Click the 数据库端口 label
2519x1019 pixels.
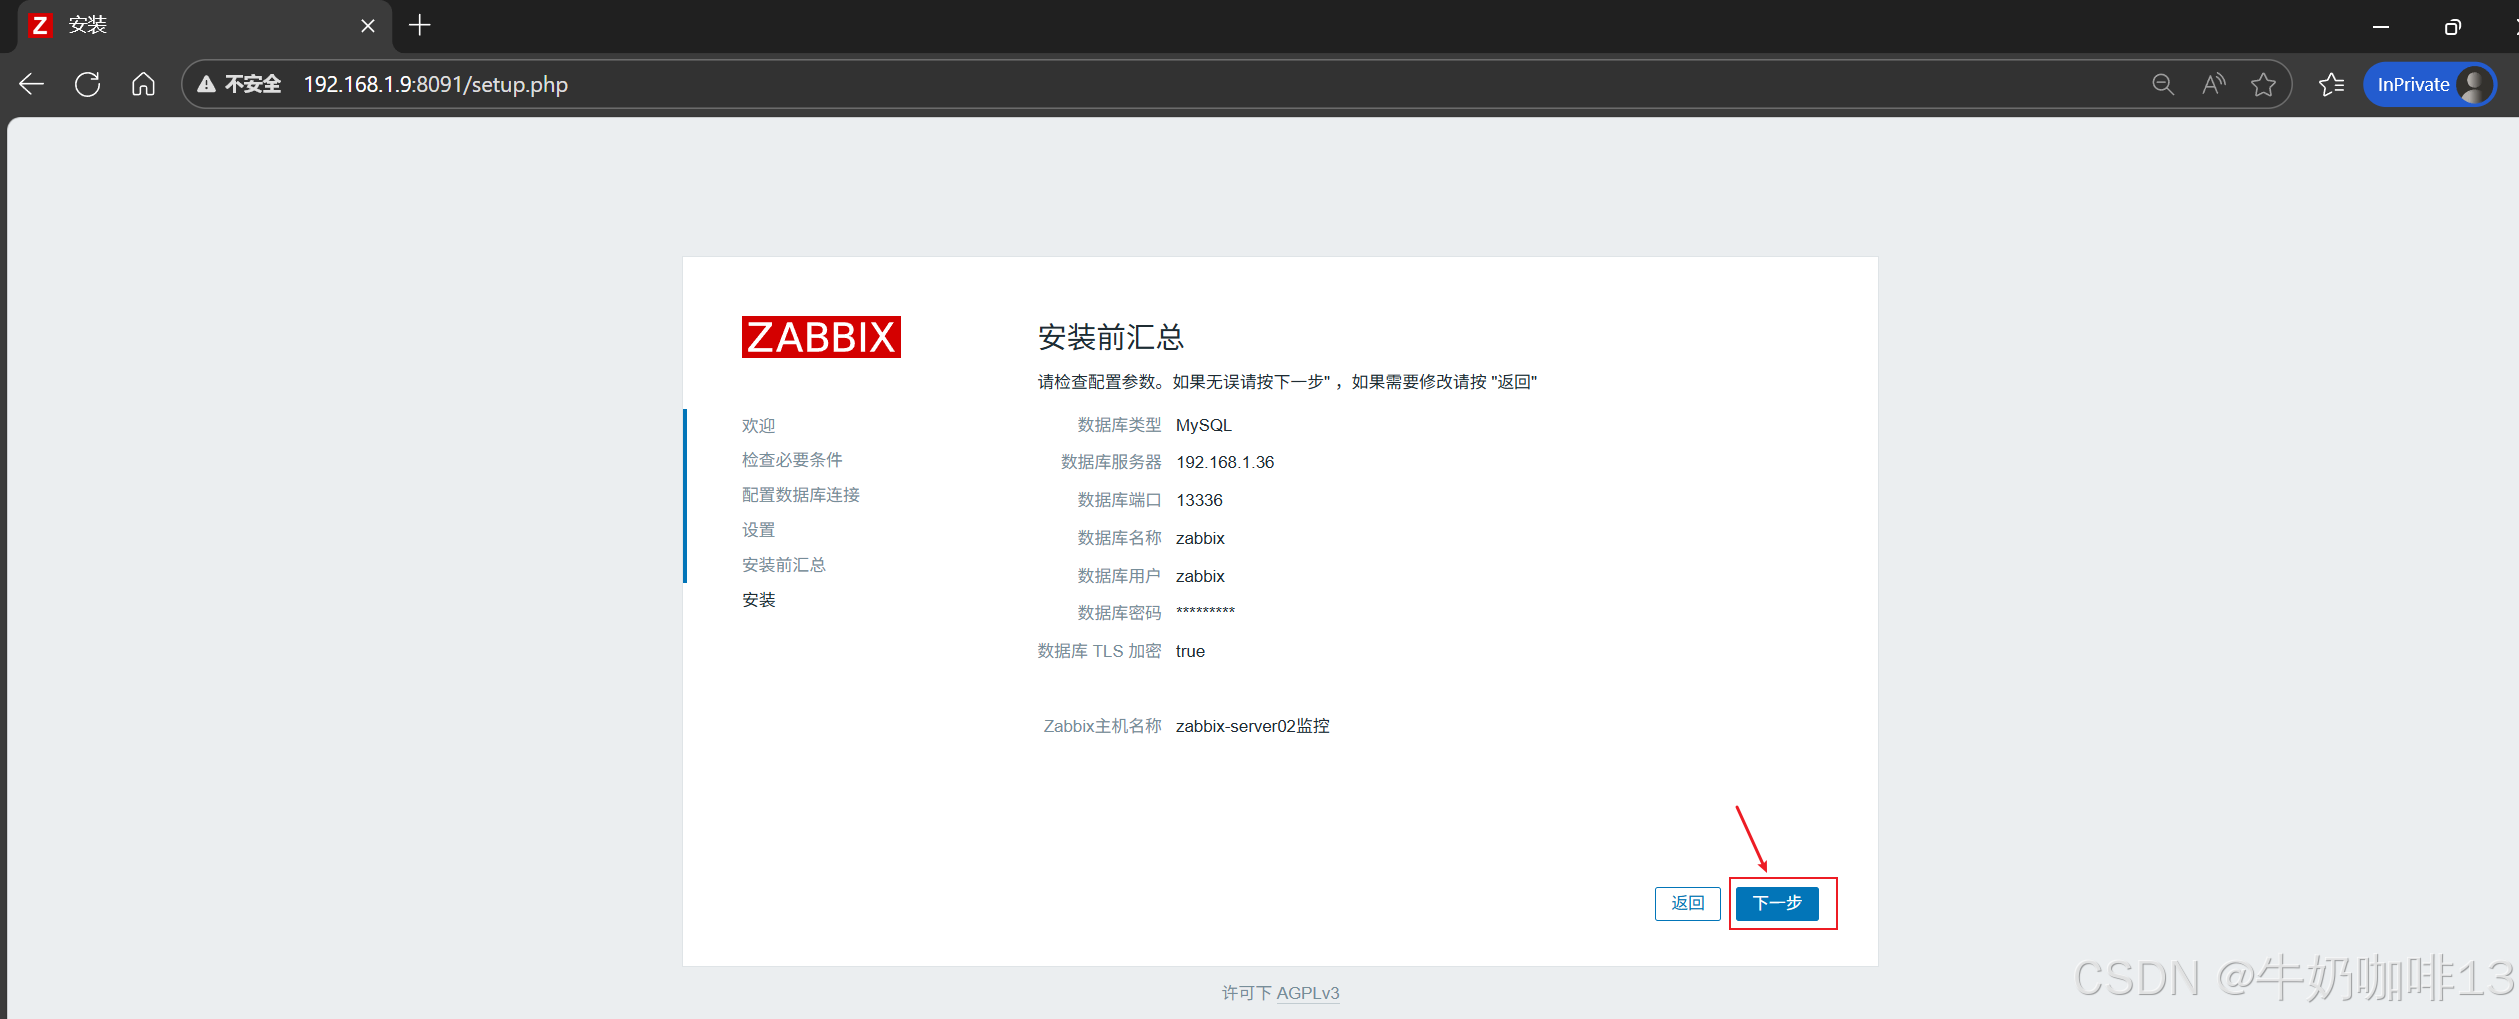[1119, 500]
